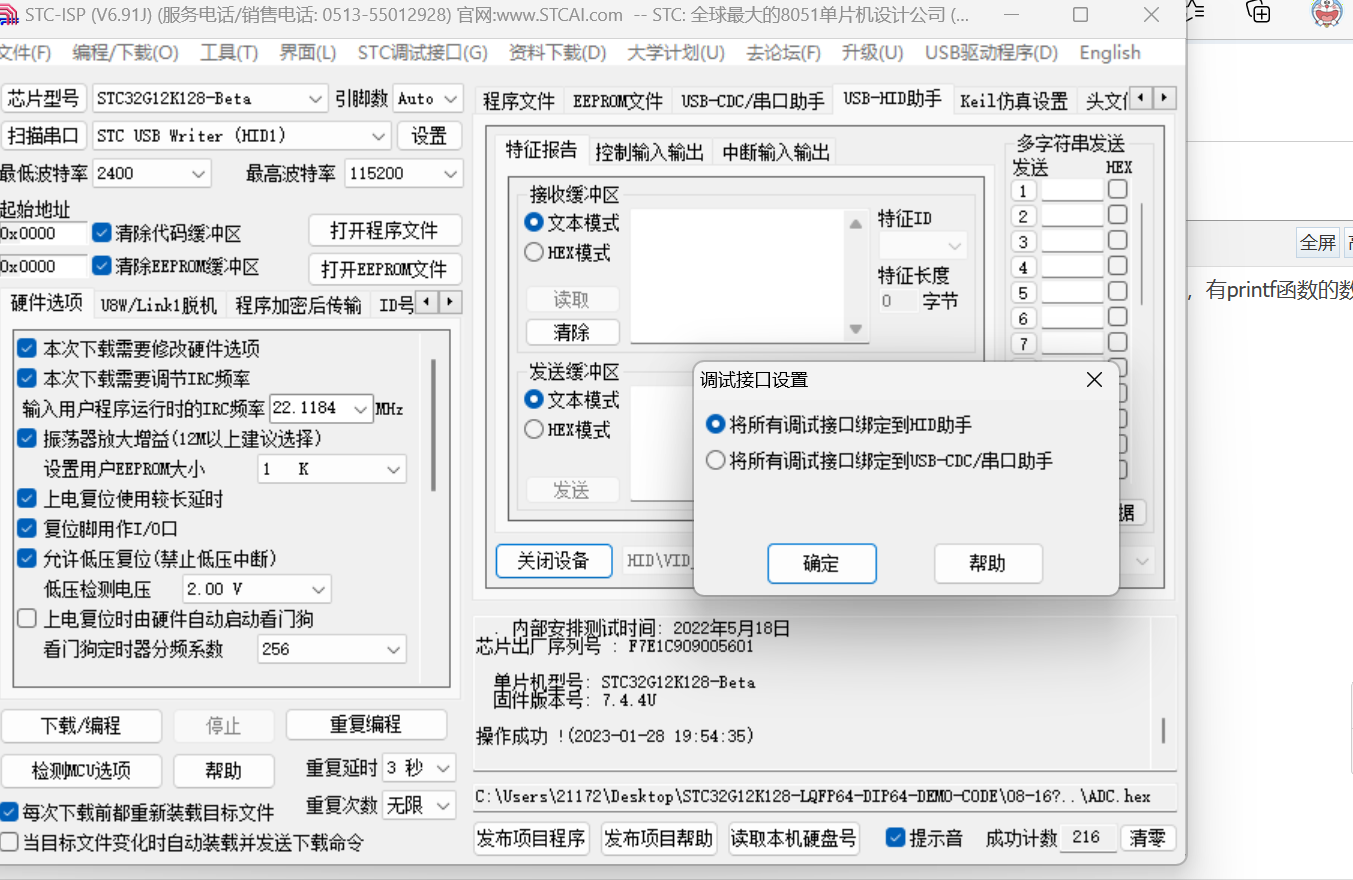Select HEX模式 in the 发送缓冲区 group
The width and height of the screenshot is (1353, 880).
point(534,429)
